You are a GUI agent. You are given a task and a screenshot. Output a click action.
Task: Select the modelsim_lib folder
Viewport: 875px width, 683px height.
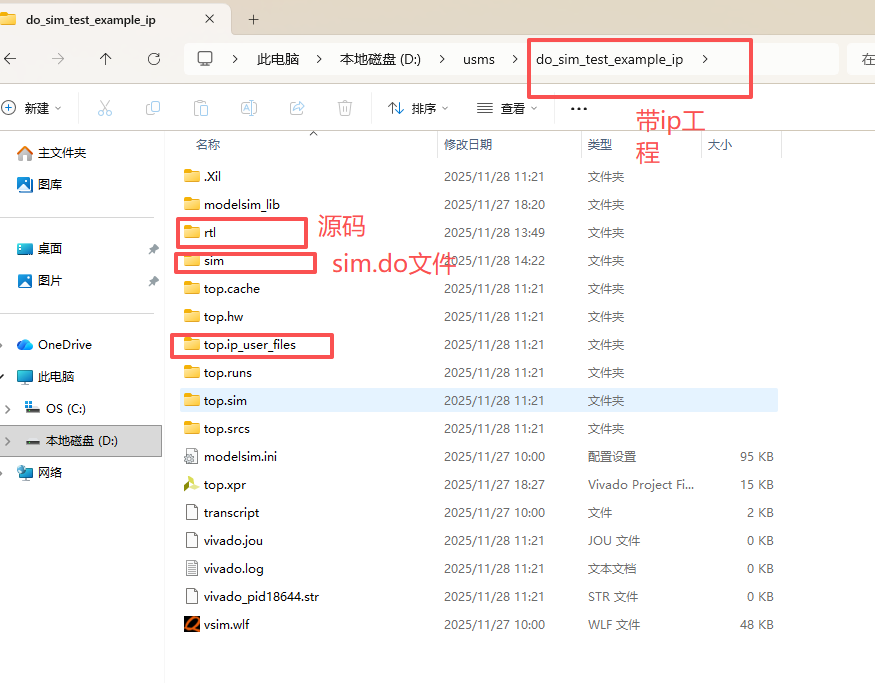tap(479, 205)
